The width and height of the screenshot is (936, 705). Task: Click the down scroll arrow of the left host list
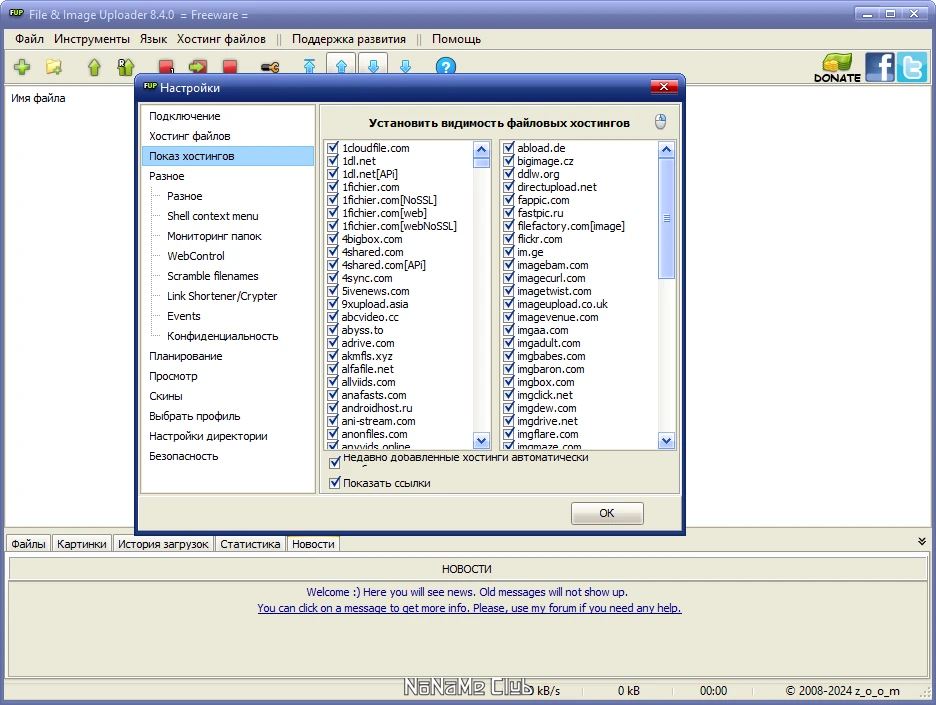pos(481,441)
